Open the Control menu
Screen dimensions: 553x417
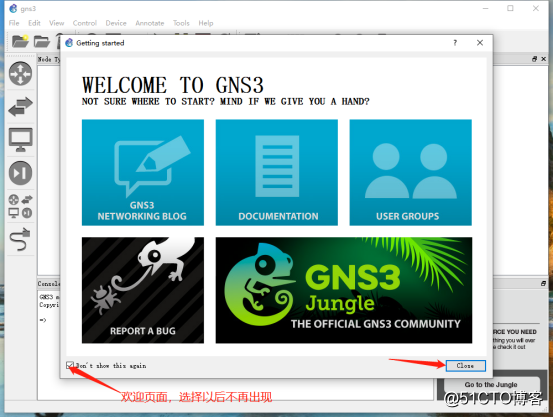[85, 23]
